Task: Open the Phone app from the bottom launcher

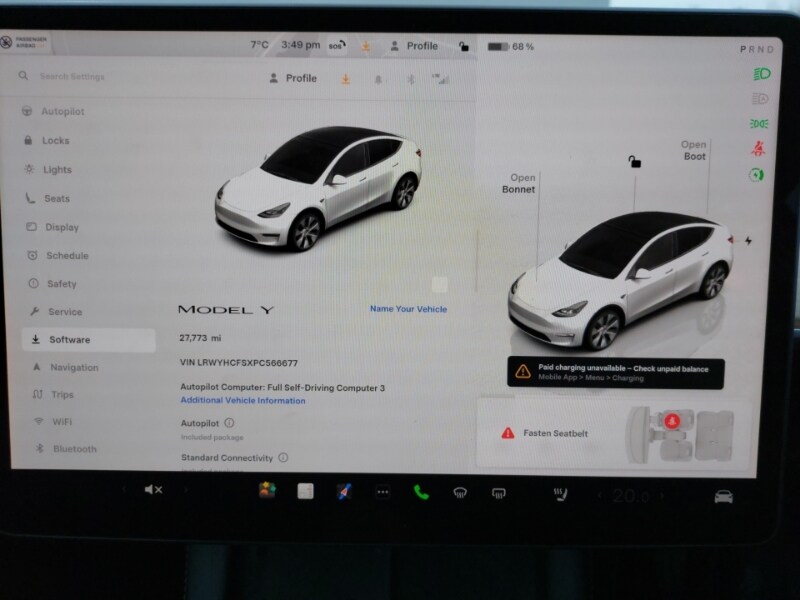Action: [x=419, y=492]
